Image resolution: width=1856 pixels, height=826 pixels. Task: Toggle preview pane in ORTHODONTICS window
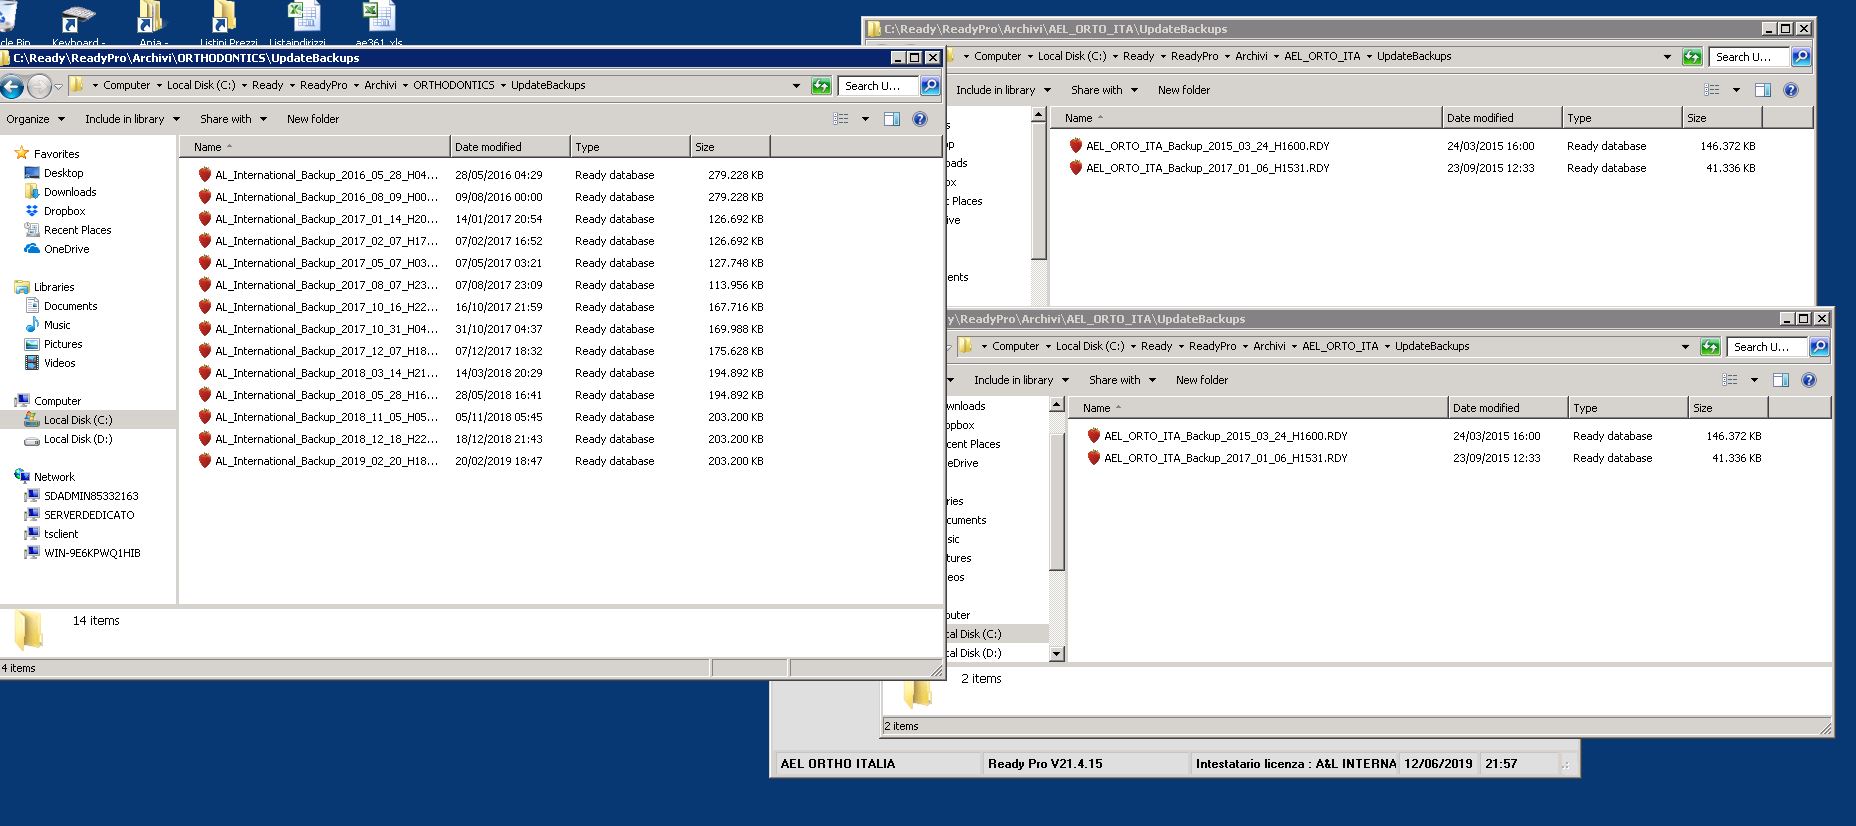tap(892, 119)
